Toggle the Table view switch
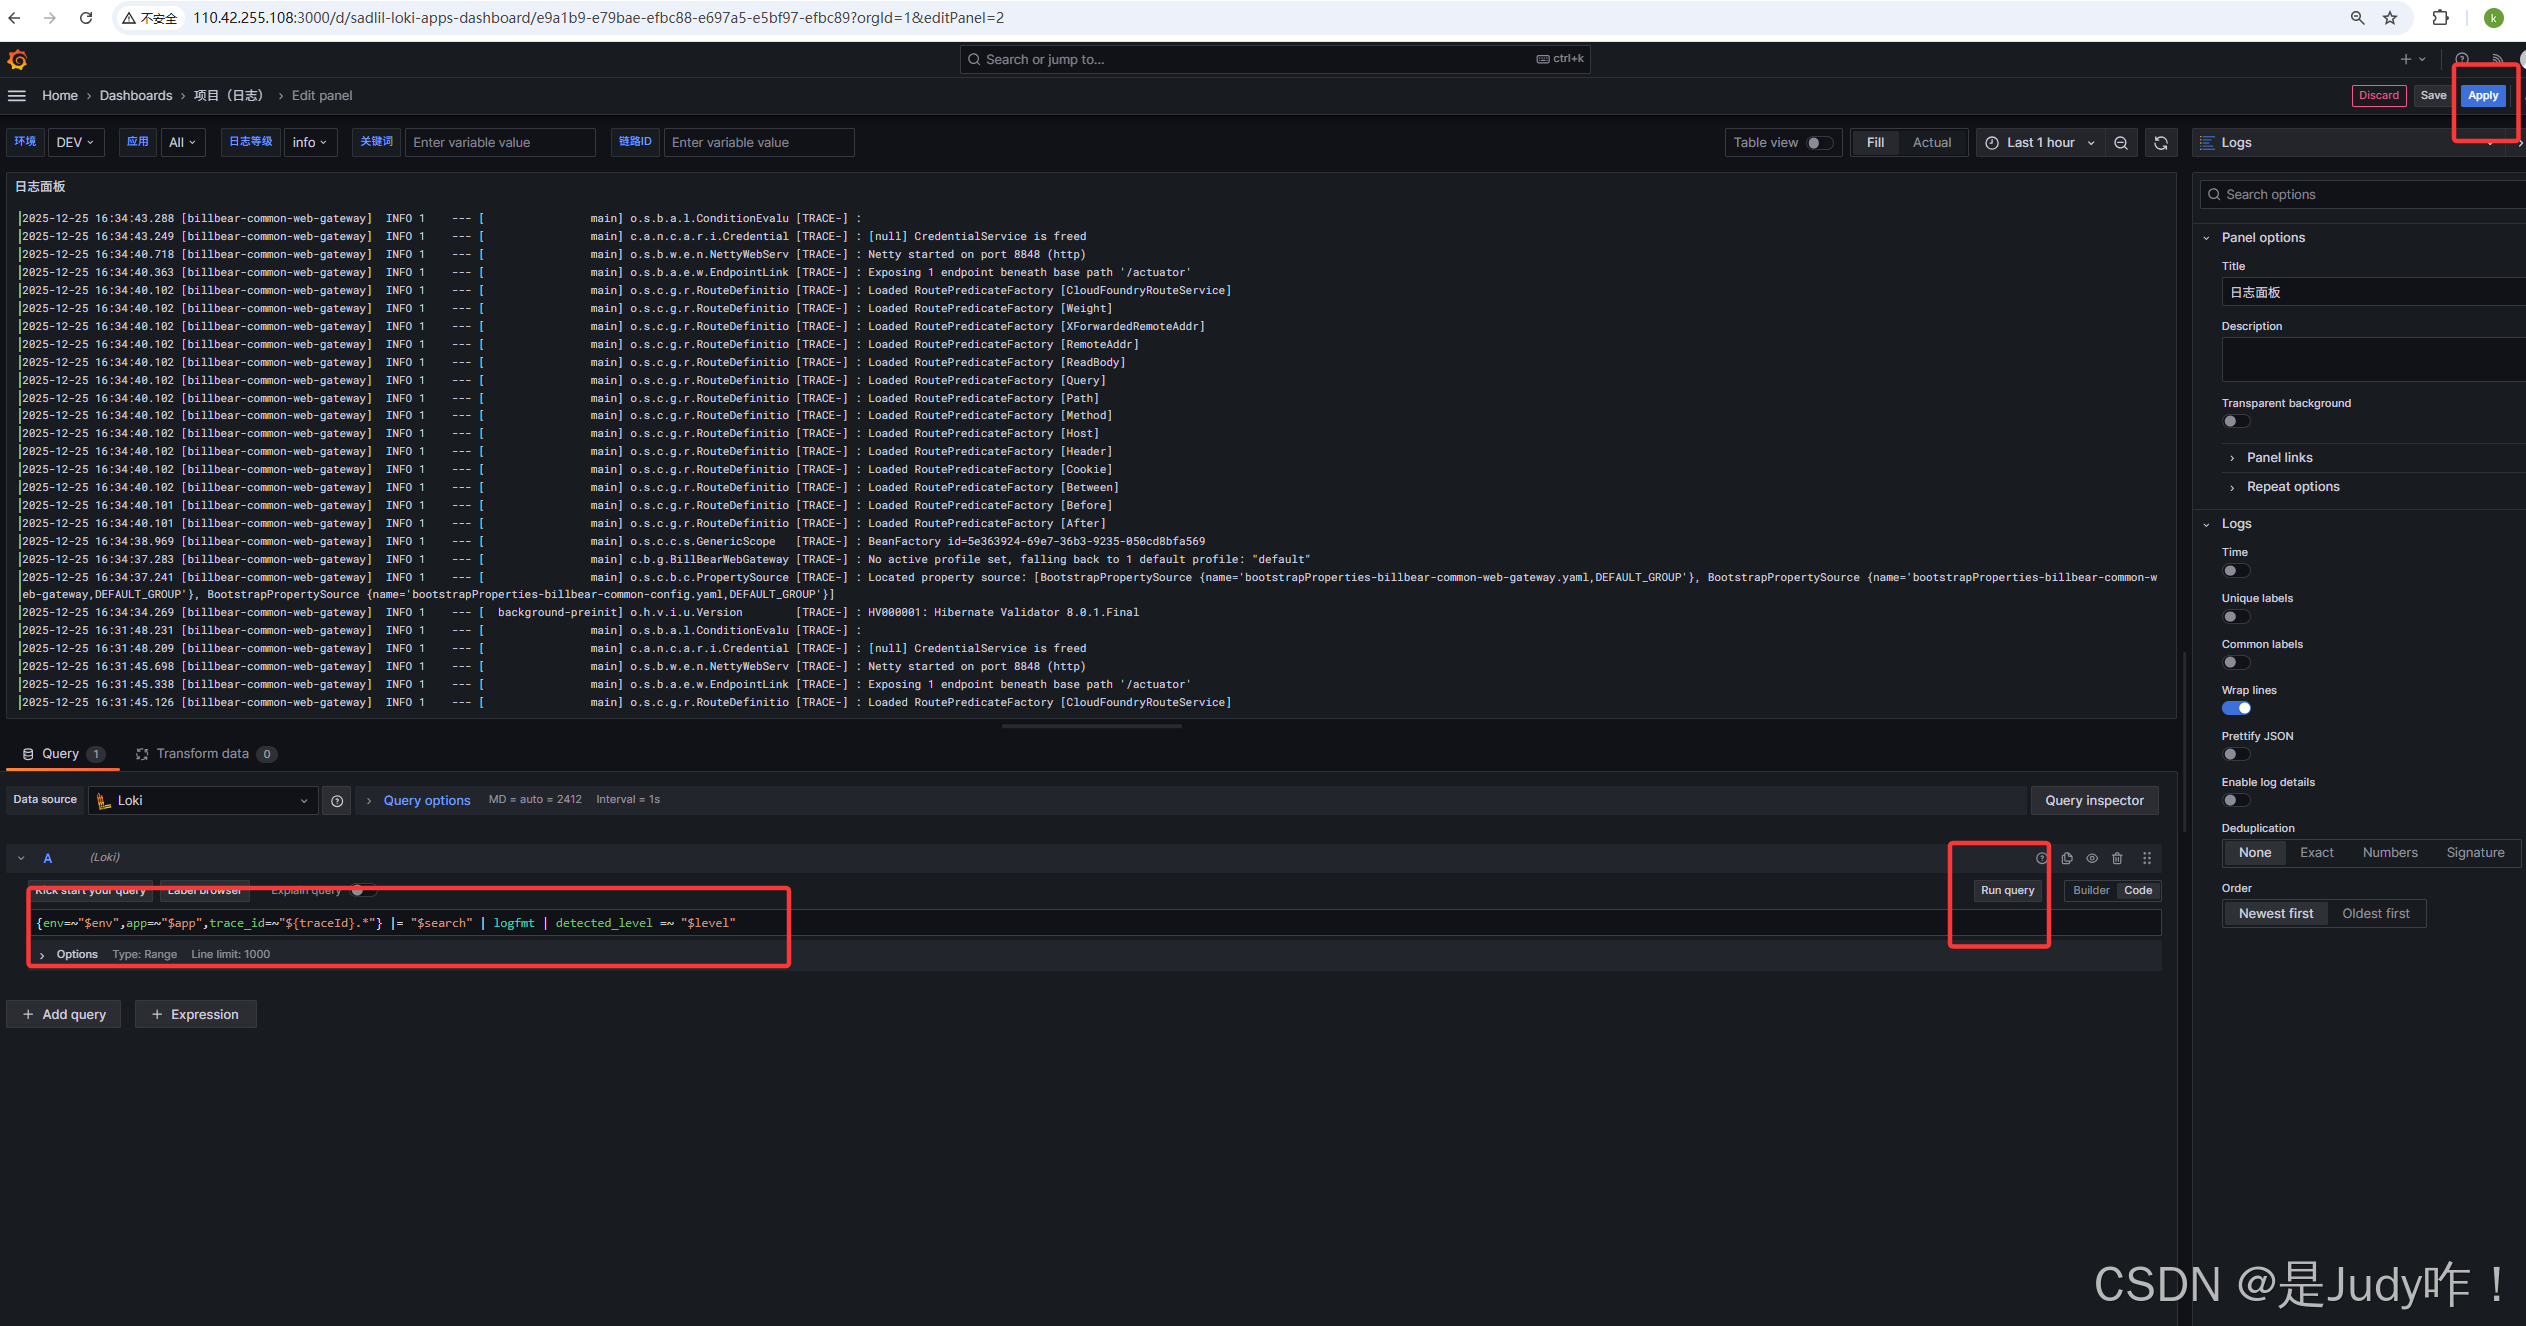This screenshot has height=1326, width=2526. pyautogui.click(x=1819, y=143)
